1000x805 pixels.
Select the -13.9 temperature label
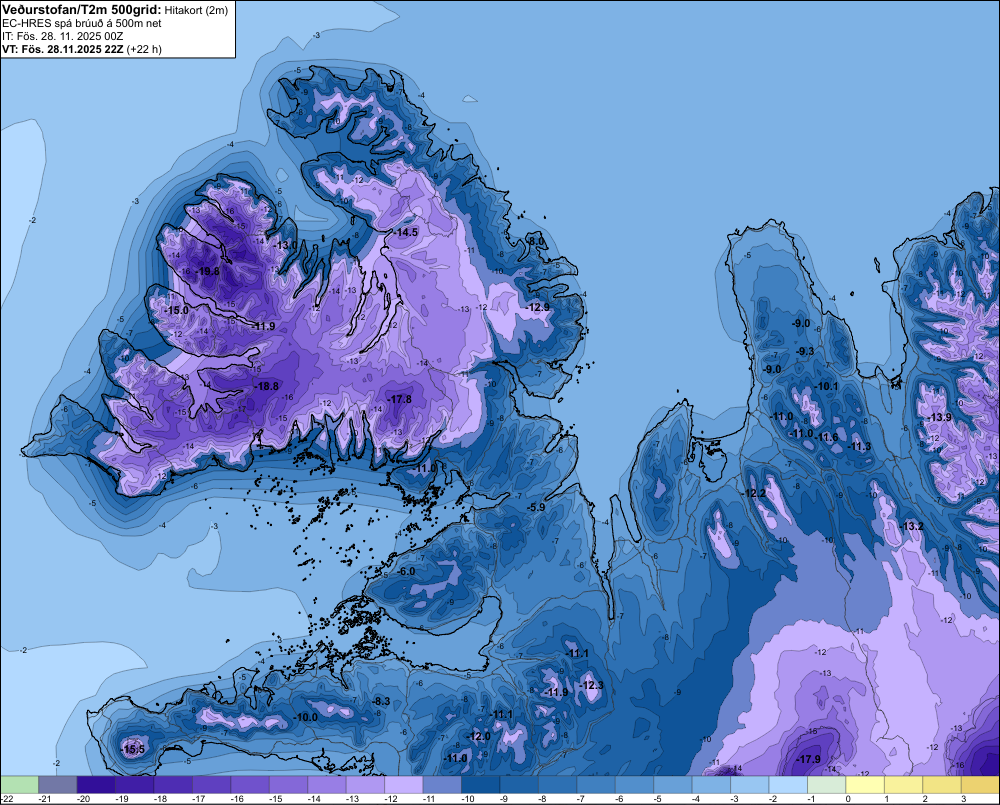941,417
